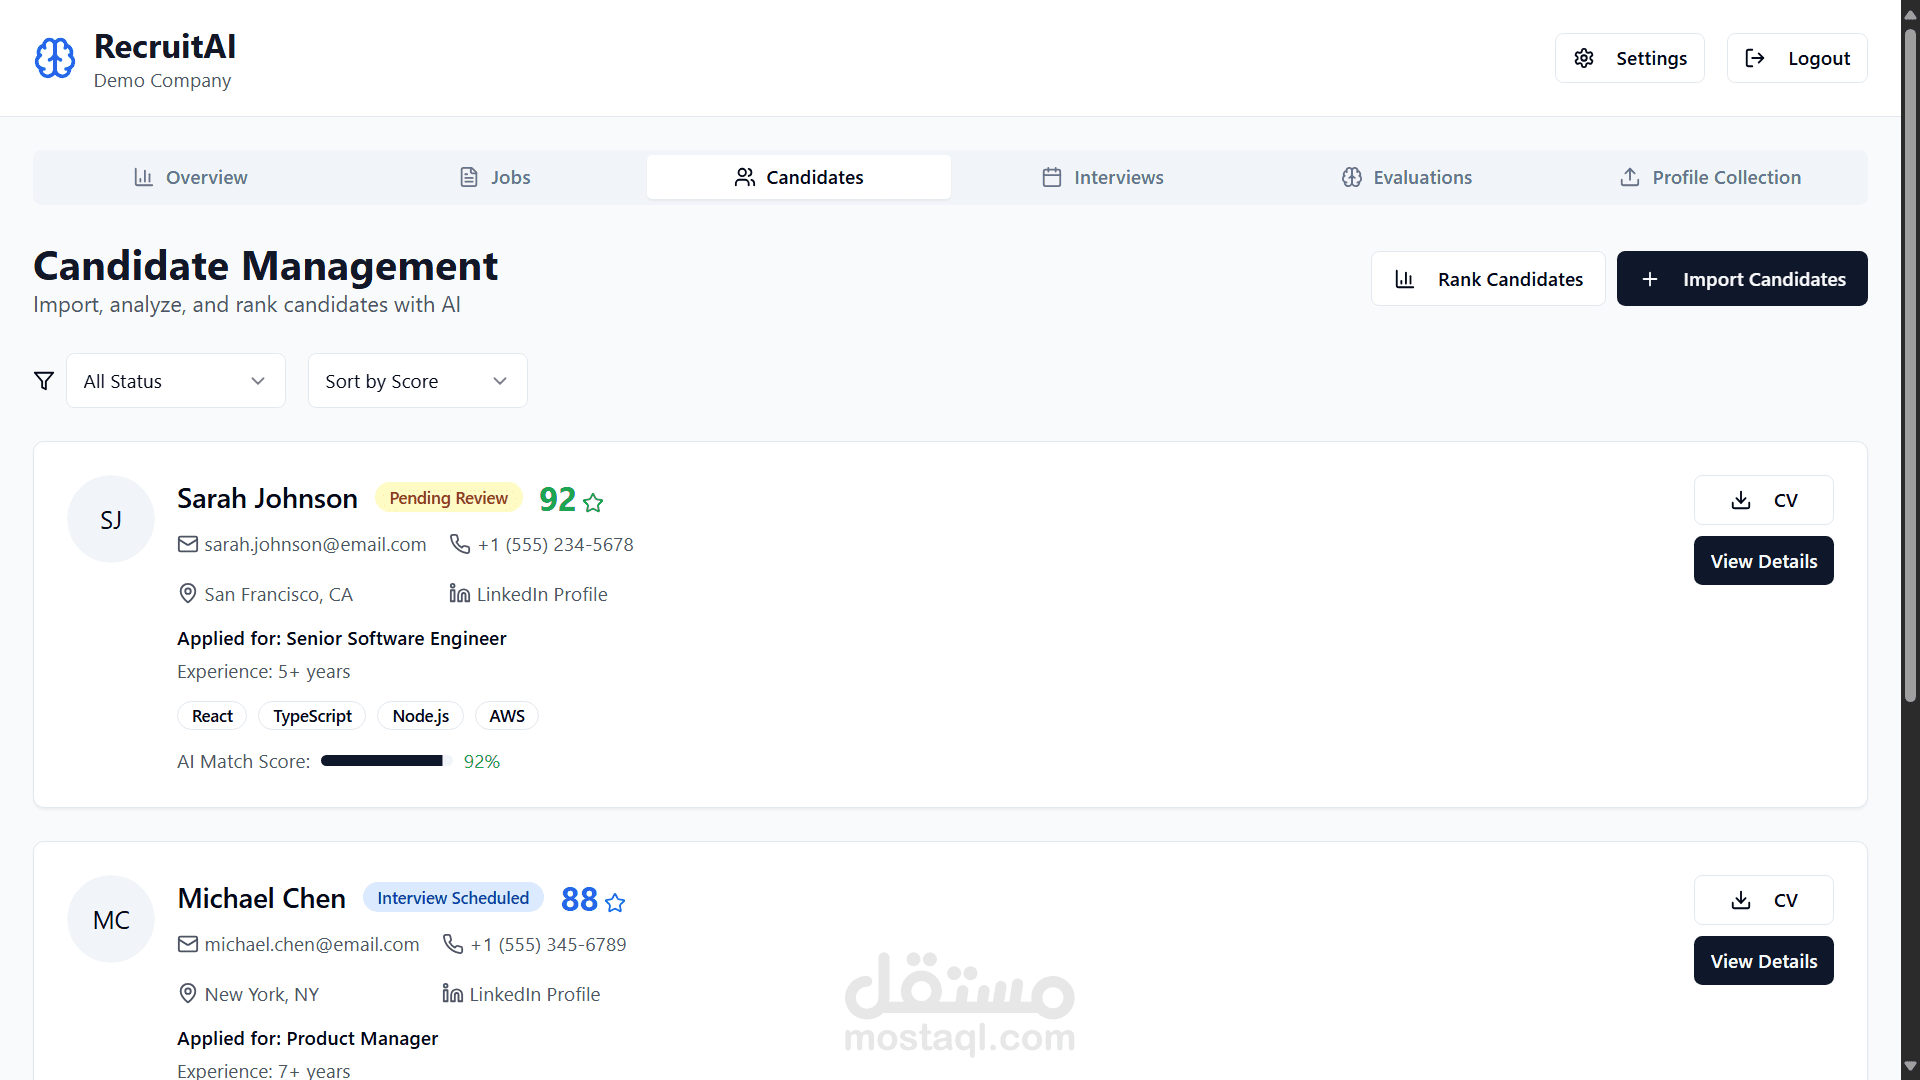The width and height of the screenshot is (1920, 1080).
Task: Open the Evaluations tab
Action: click(1407, 177)
